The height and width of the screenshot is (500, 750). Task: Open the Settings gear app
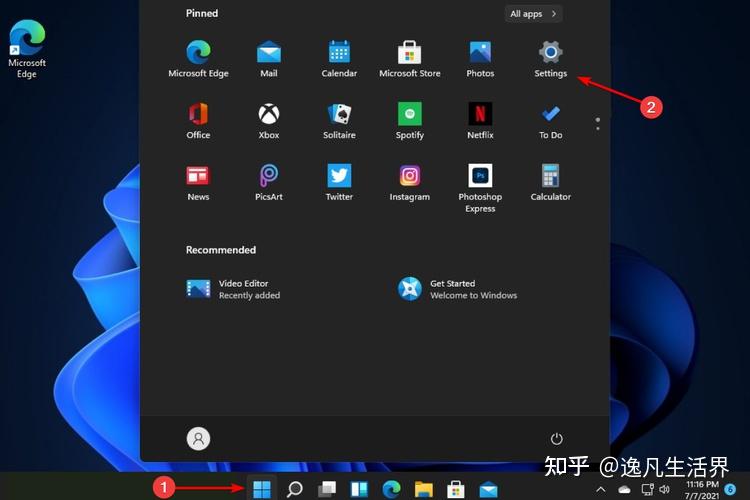click(x=550, y=59)
